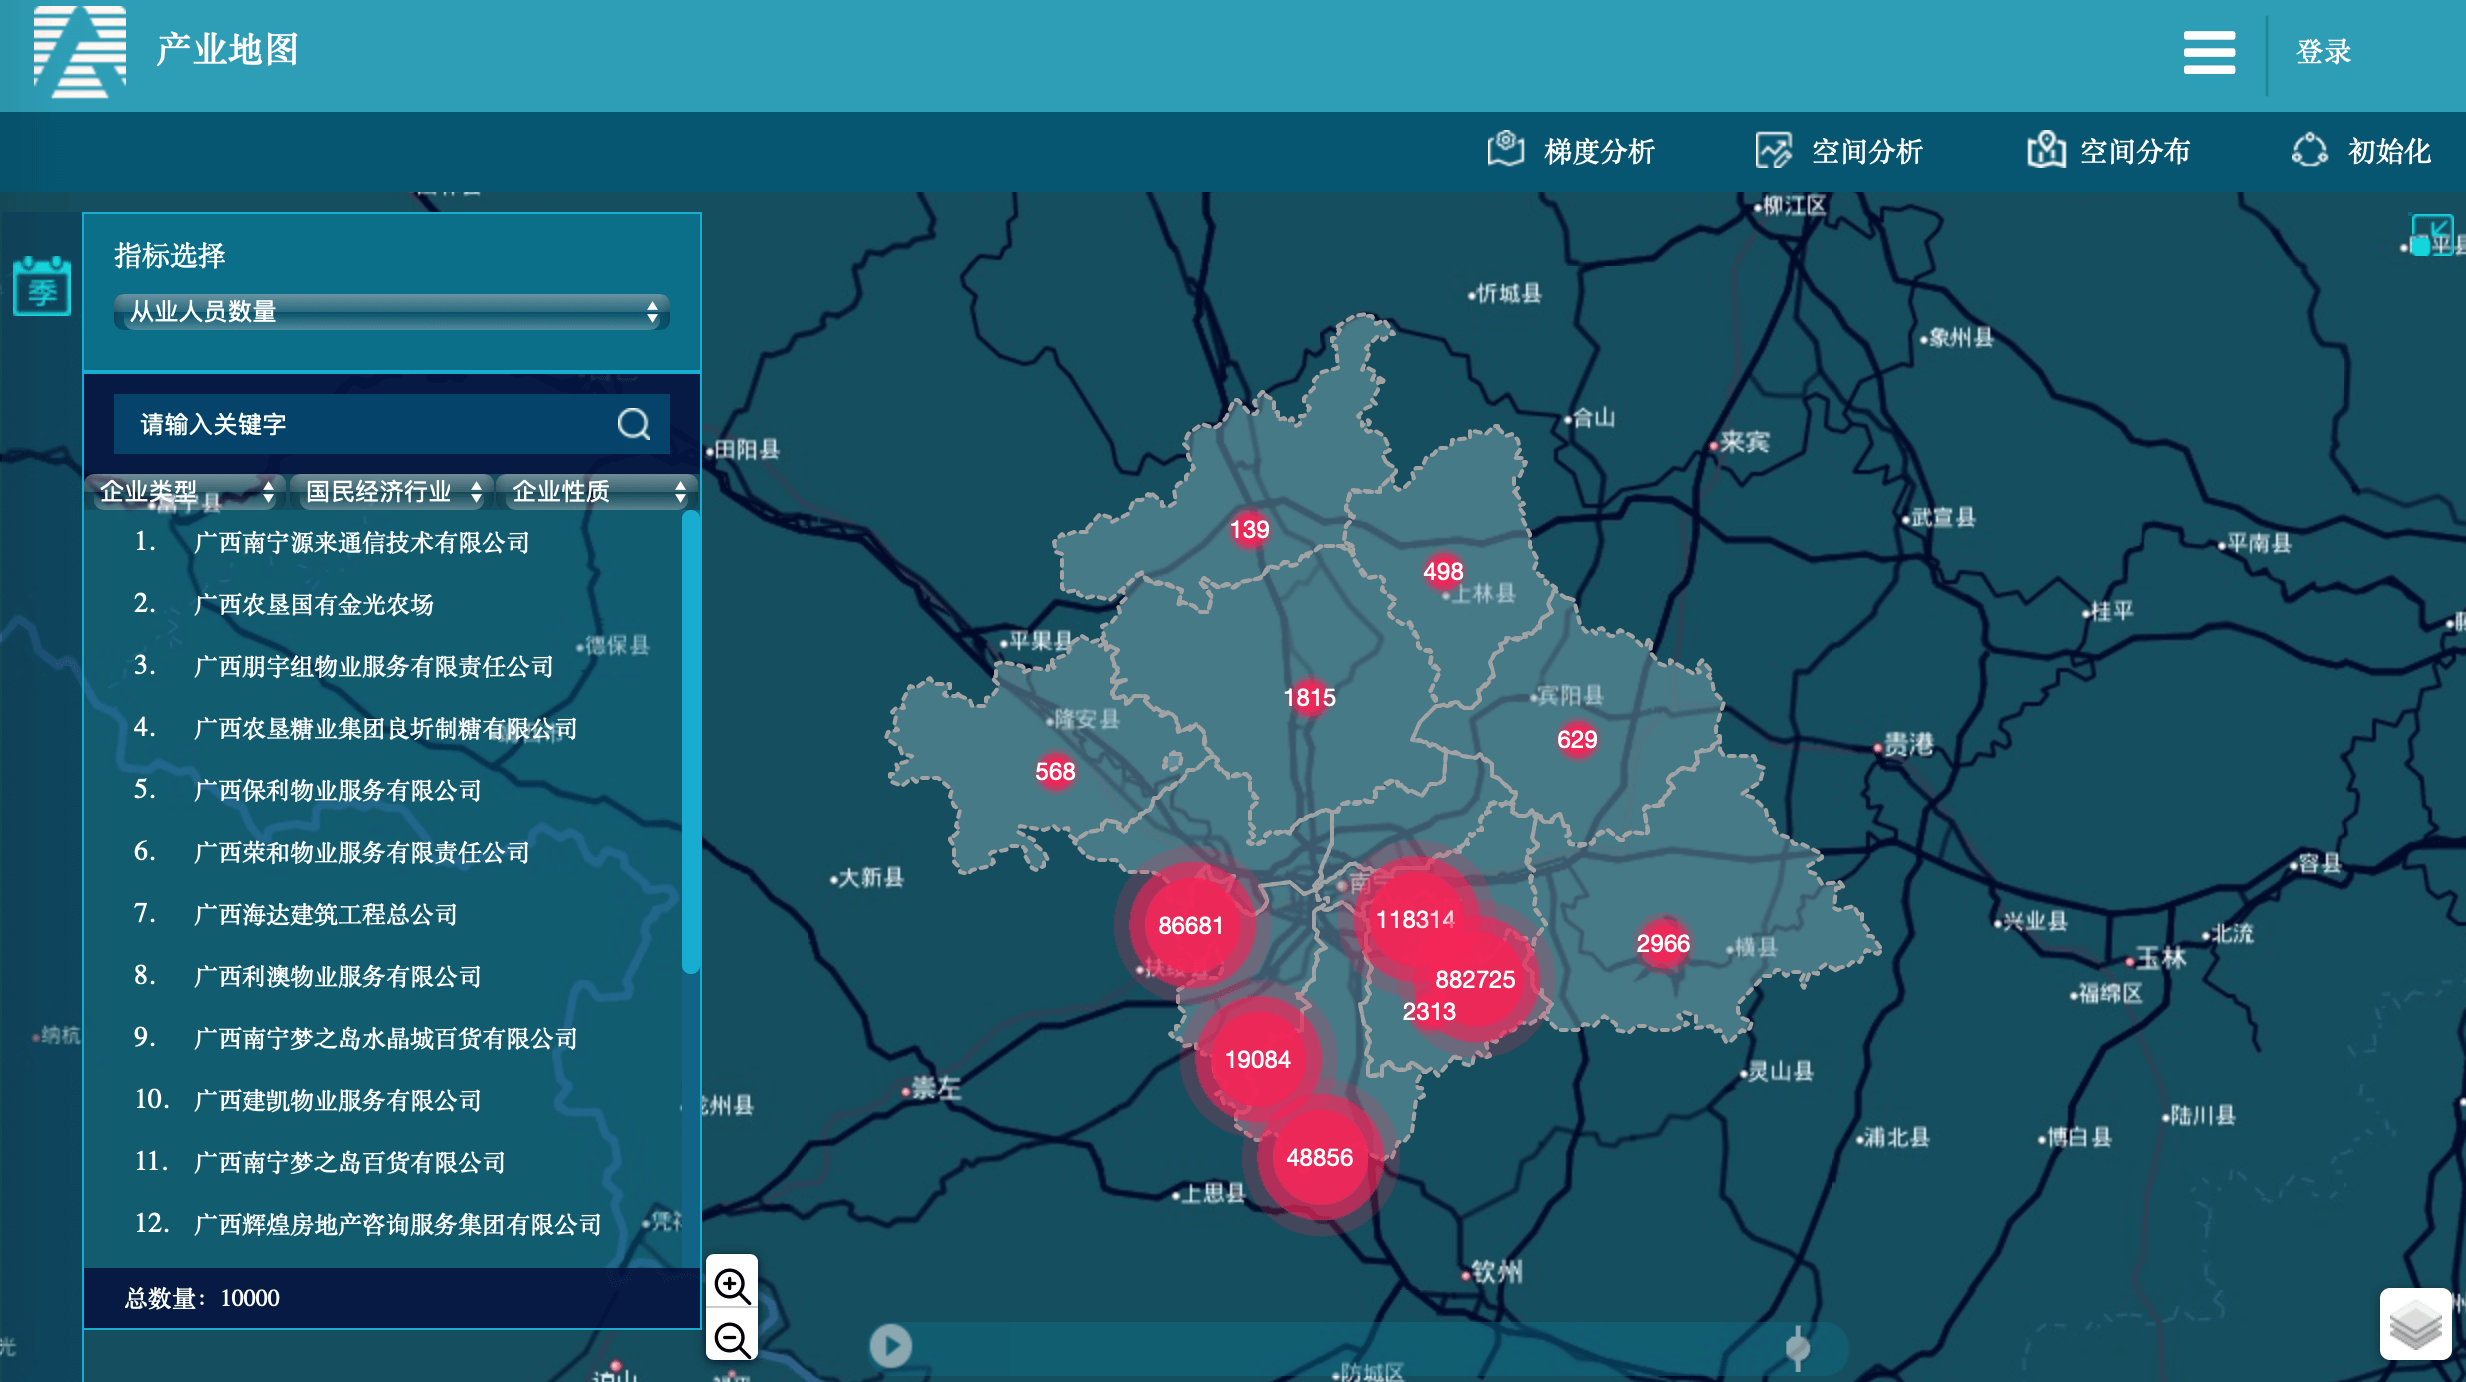The image size is (2466, 1382).
Task: Open the 从业人员数量 indicator dropdown
Action: (391, 312)
